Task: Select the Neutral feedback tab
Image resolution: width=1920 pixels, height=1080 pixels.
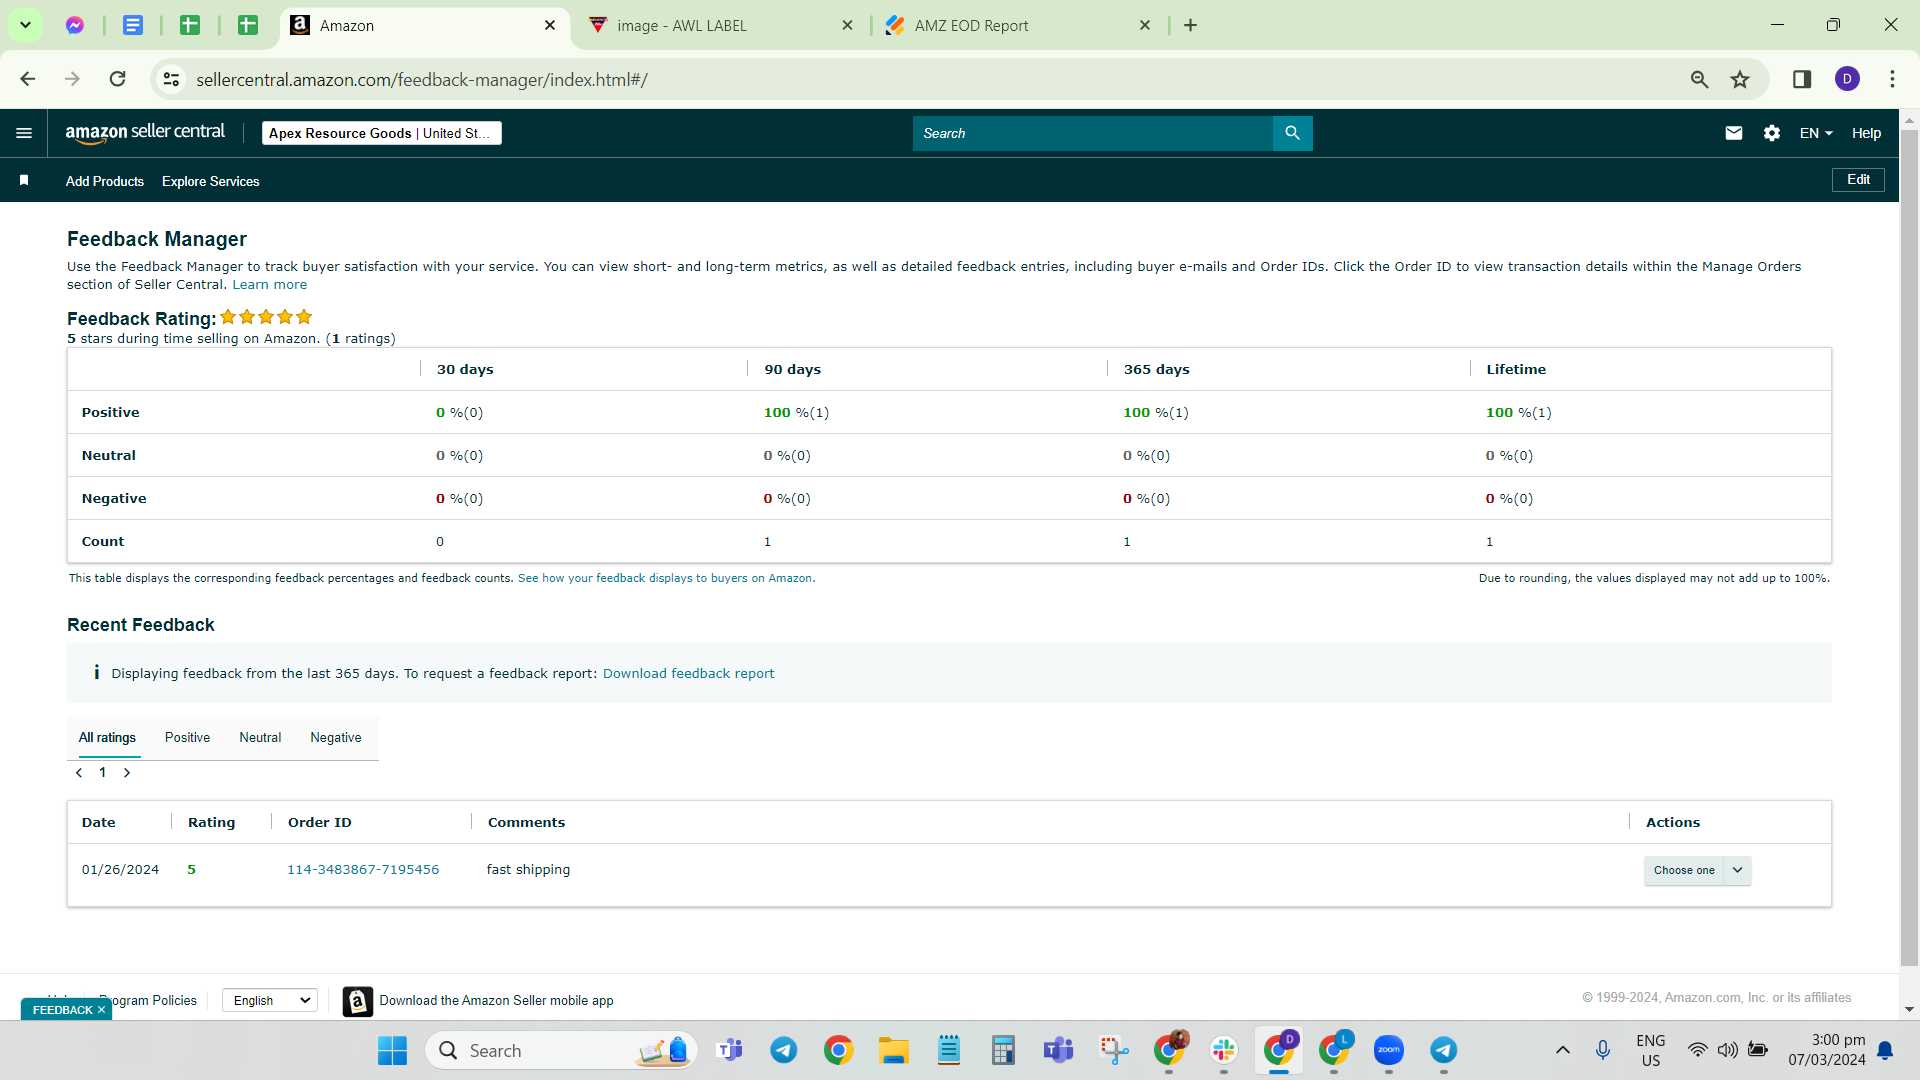Action: coord(260,738)
